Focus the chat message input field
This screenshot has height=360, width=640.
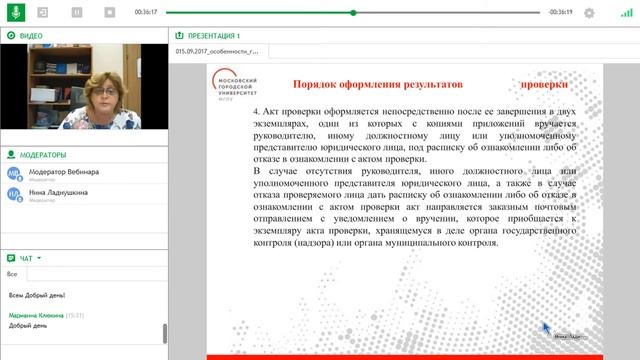pyautogui.click(x=97, y=274)
